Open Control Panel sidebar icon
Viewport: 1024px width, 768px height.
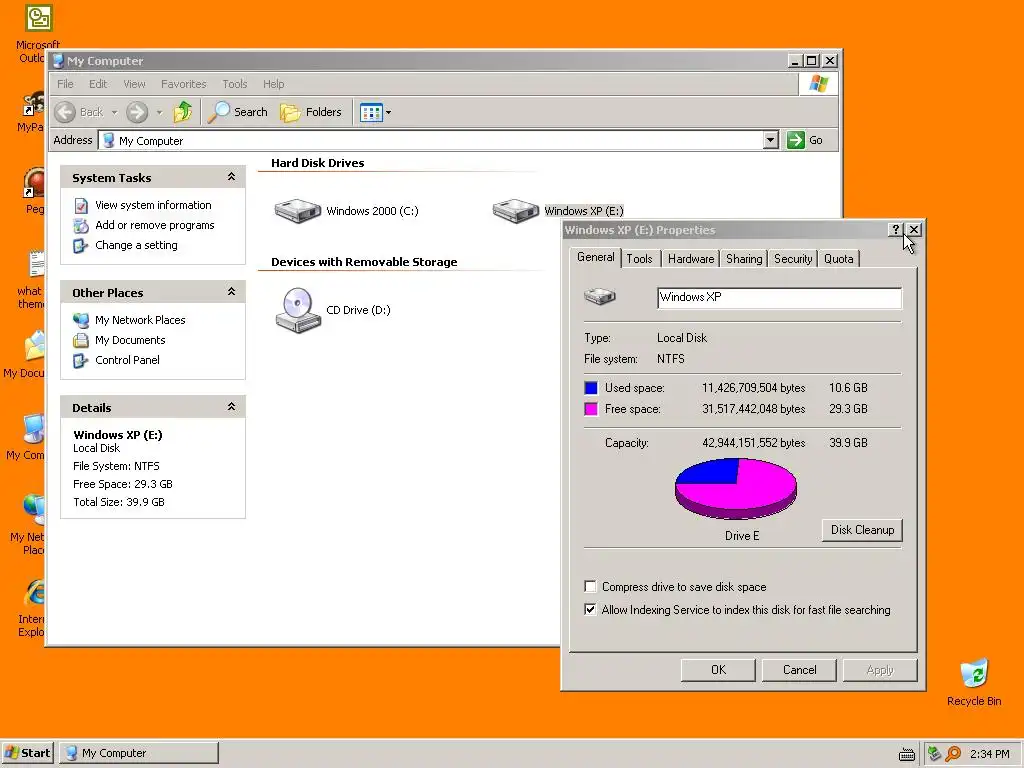(81, 360)
